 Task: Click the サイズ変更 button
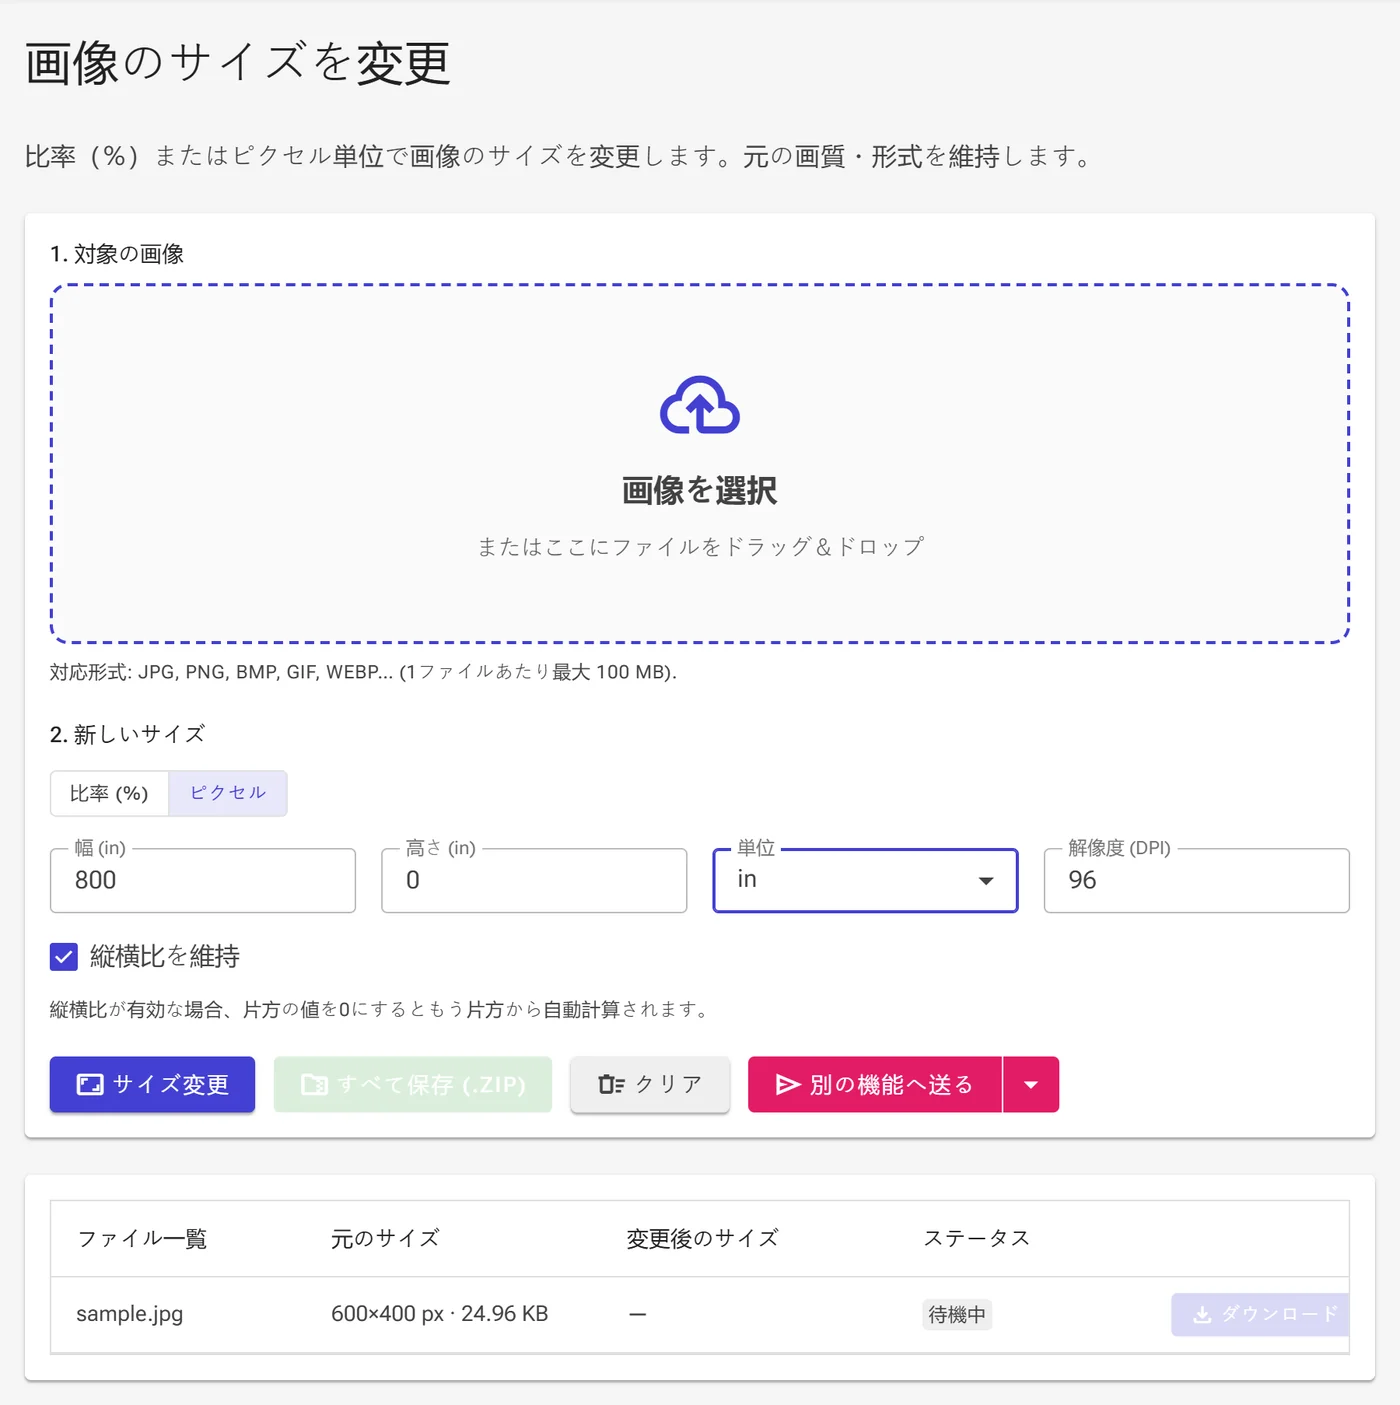pos(152,1084)
